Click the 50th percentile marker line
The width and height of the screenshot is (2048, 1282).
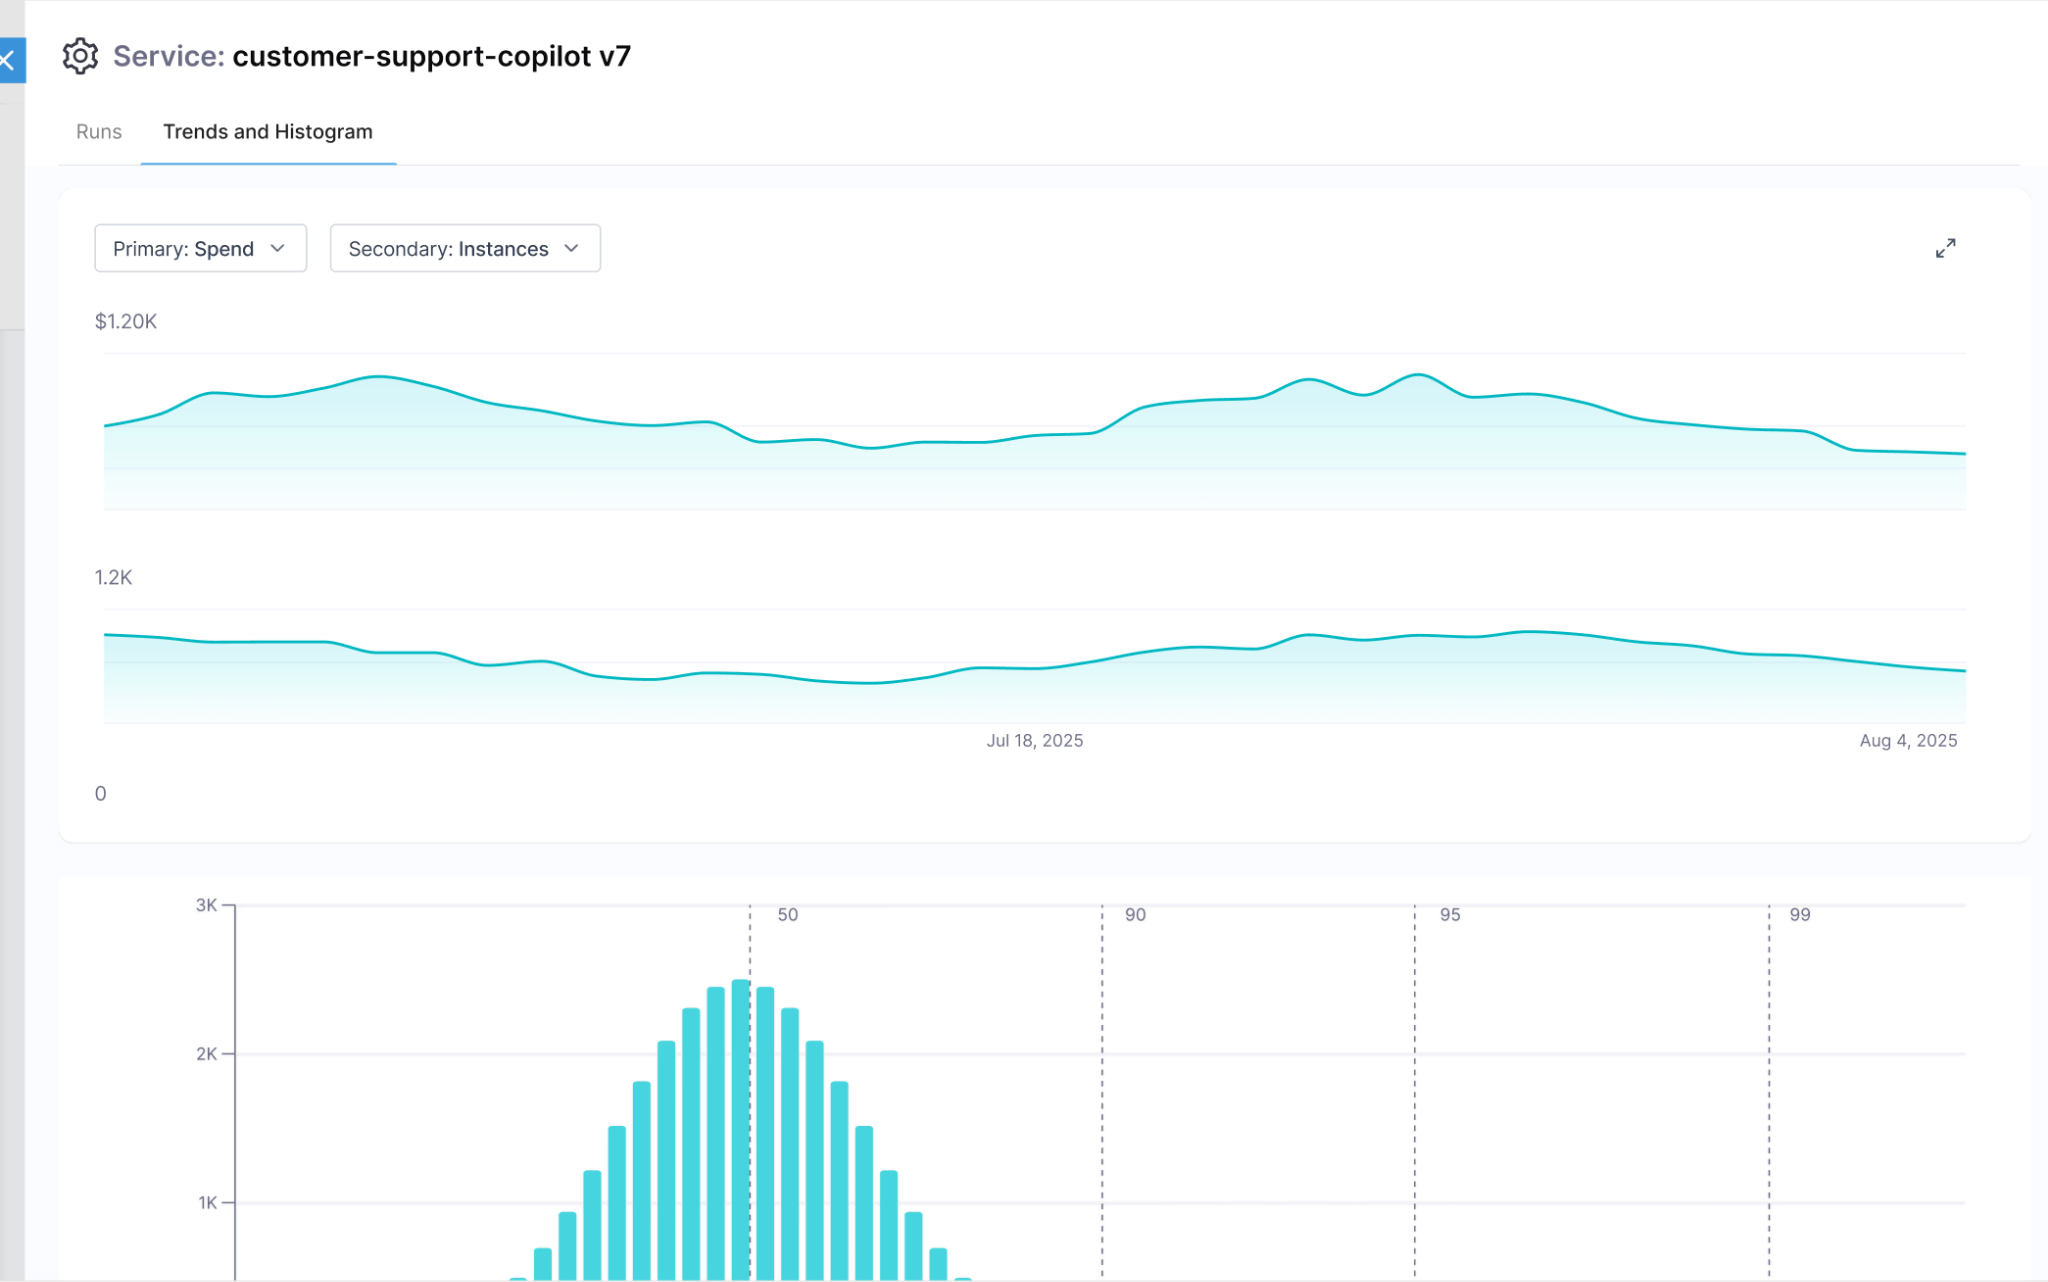click(750, 1090)
